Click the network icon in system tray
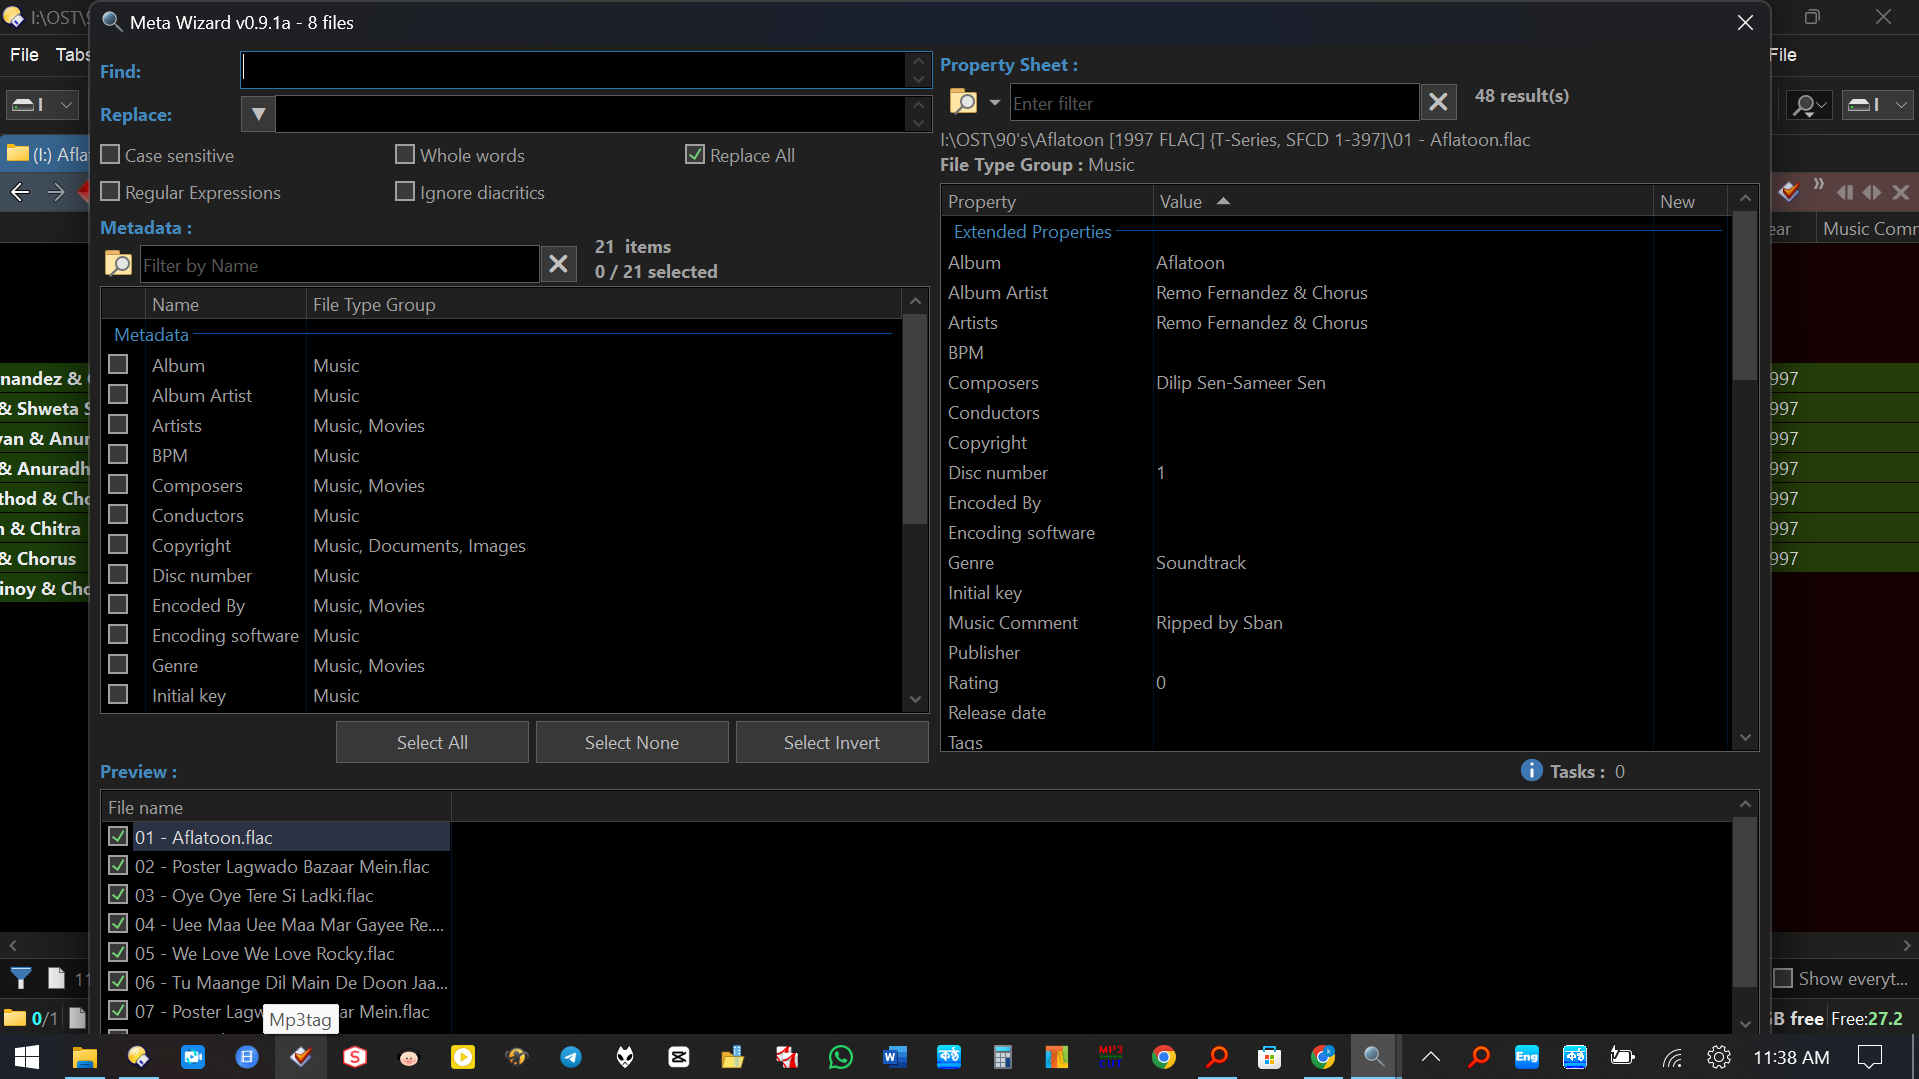The height and width of the screenshot is (1079, 1919). point(1672,1057)
